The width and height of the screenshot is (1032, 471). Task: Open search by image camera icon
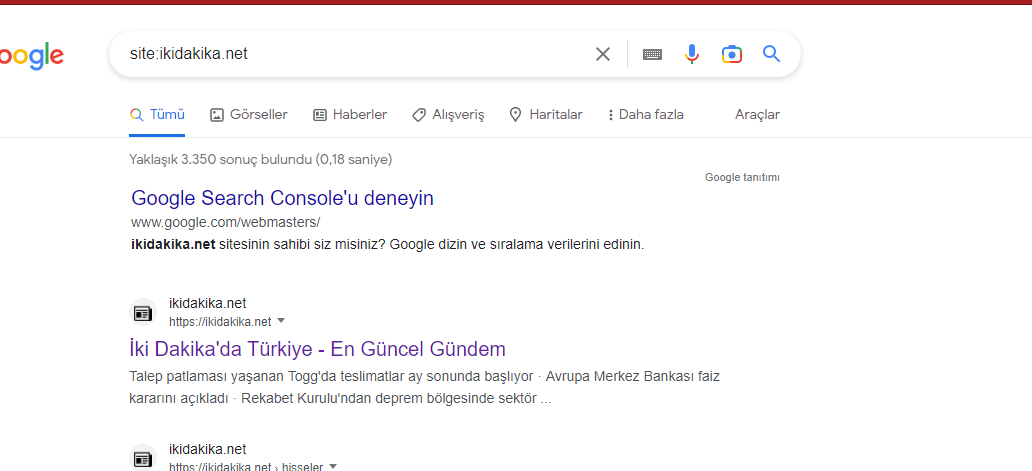732,54
